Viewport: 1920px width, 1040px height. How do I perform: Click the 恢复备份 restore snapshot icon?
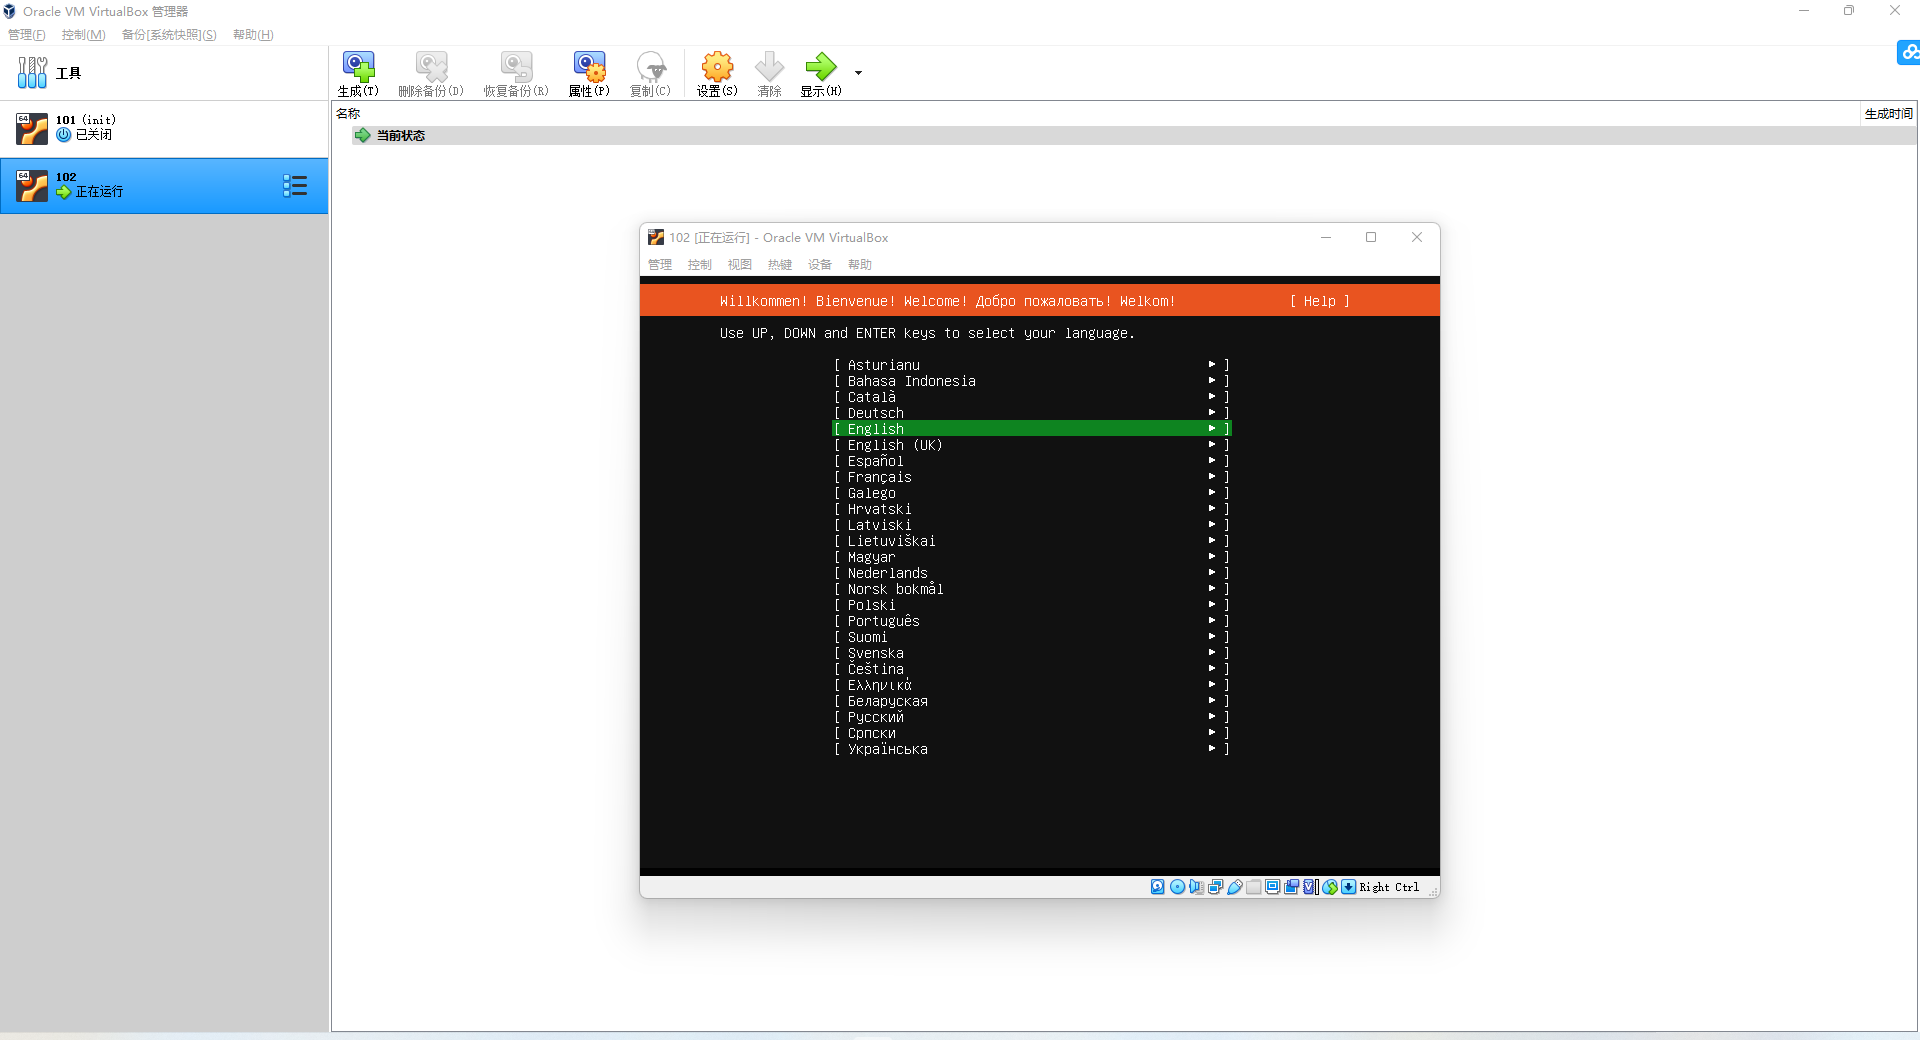click(516, 75)
